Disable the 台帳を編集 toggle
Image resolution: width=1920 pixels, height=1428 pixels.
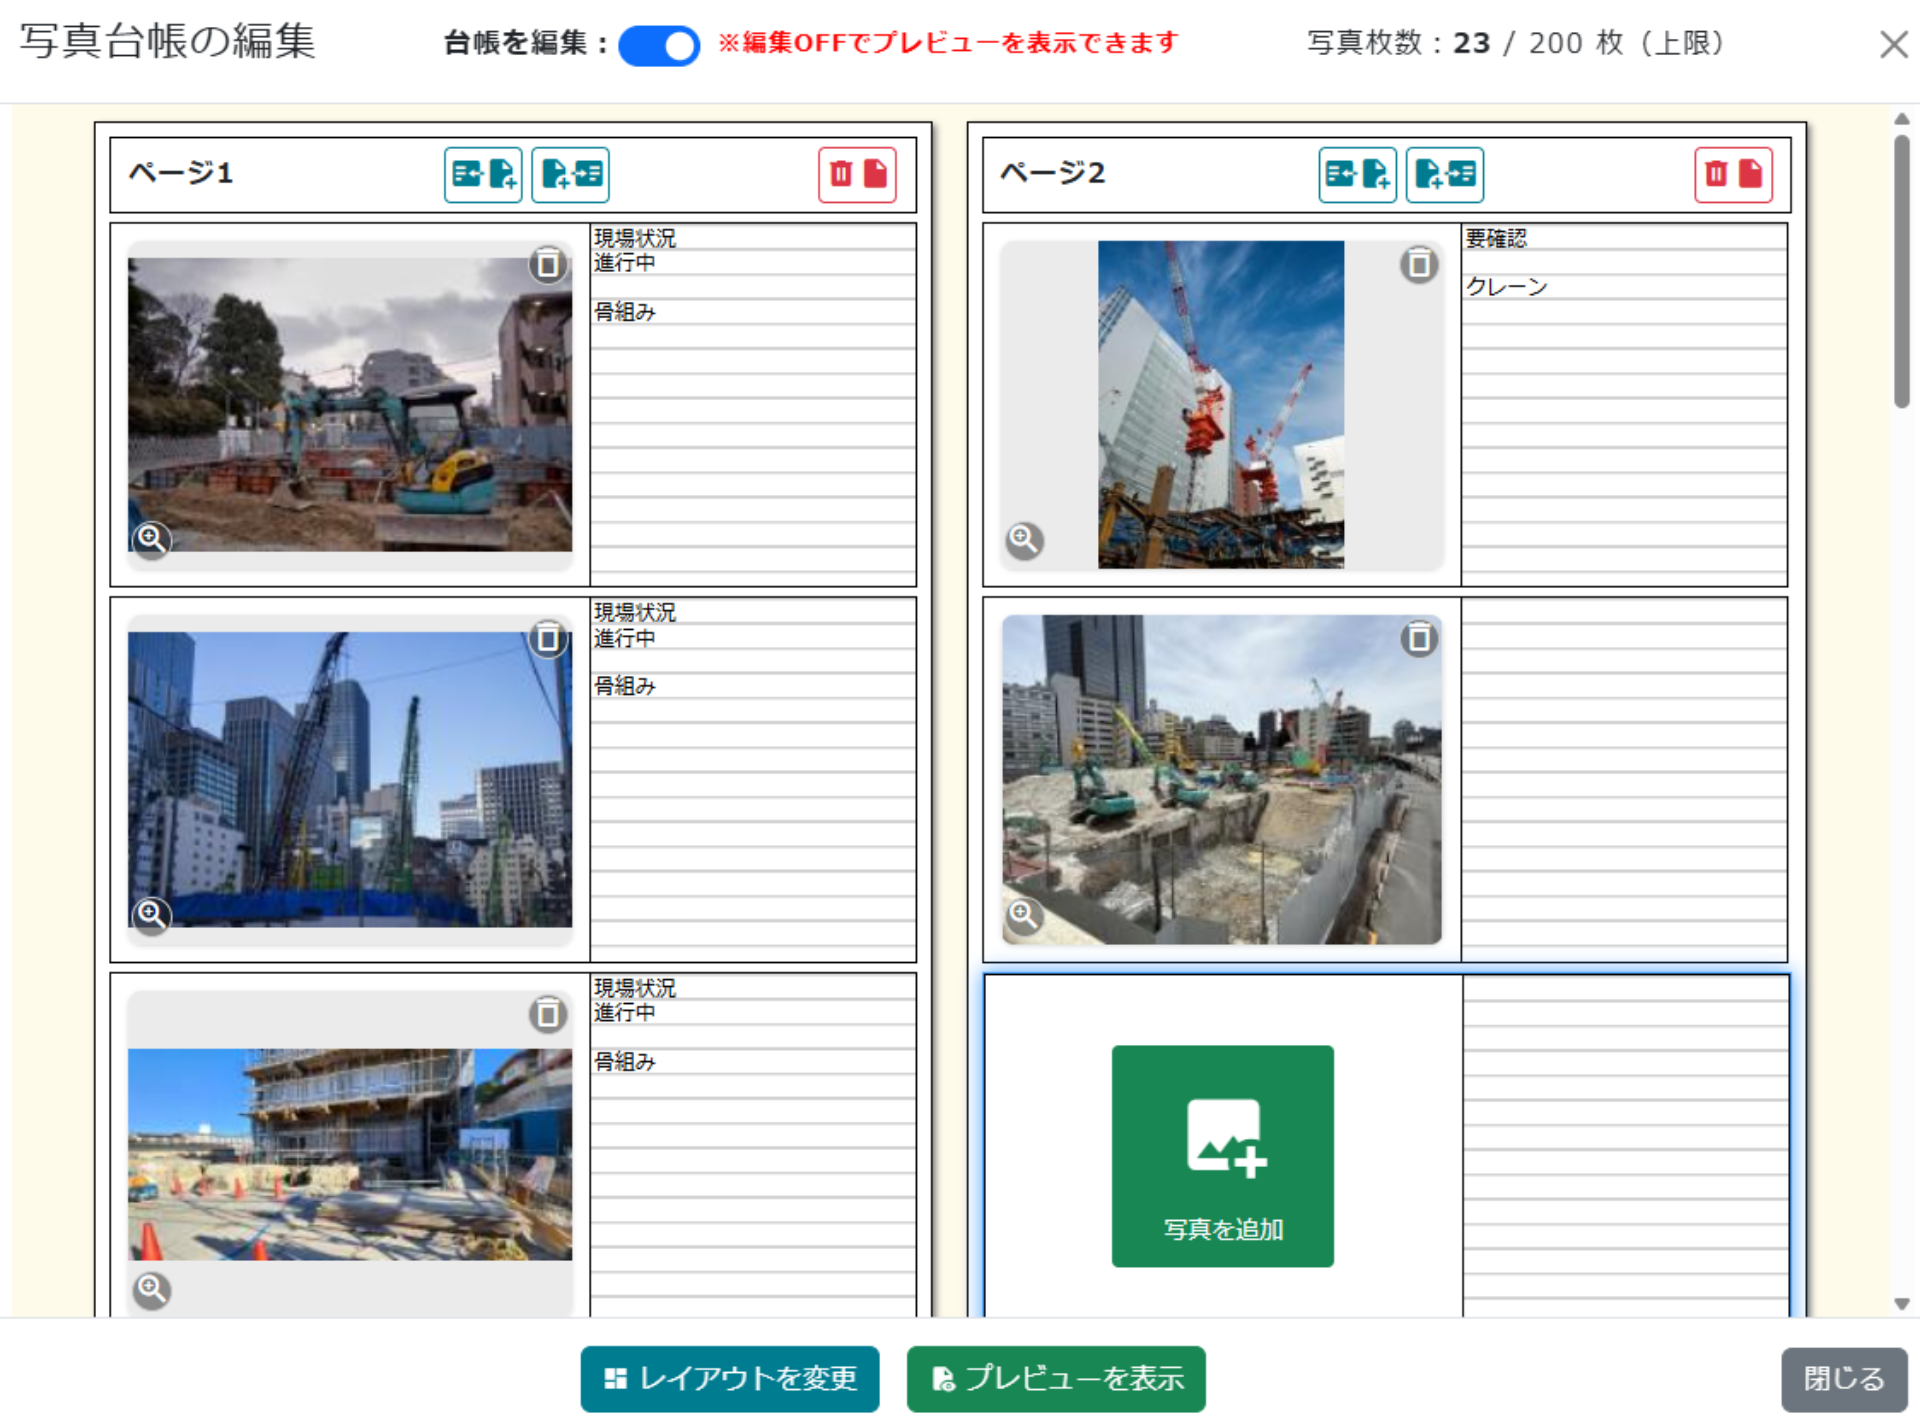pyautogui.click(x=659, y=45)
